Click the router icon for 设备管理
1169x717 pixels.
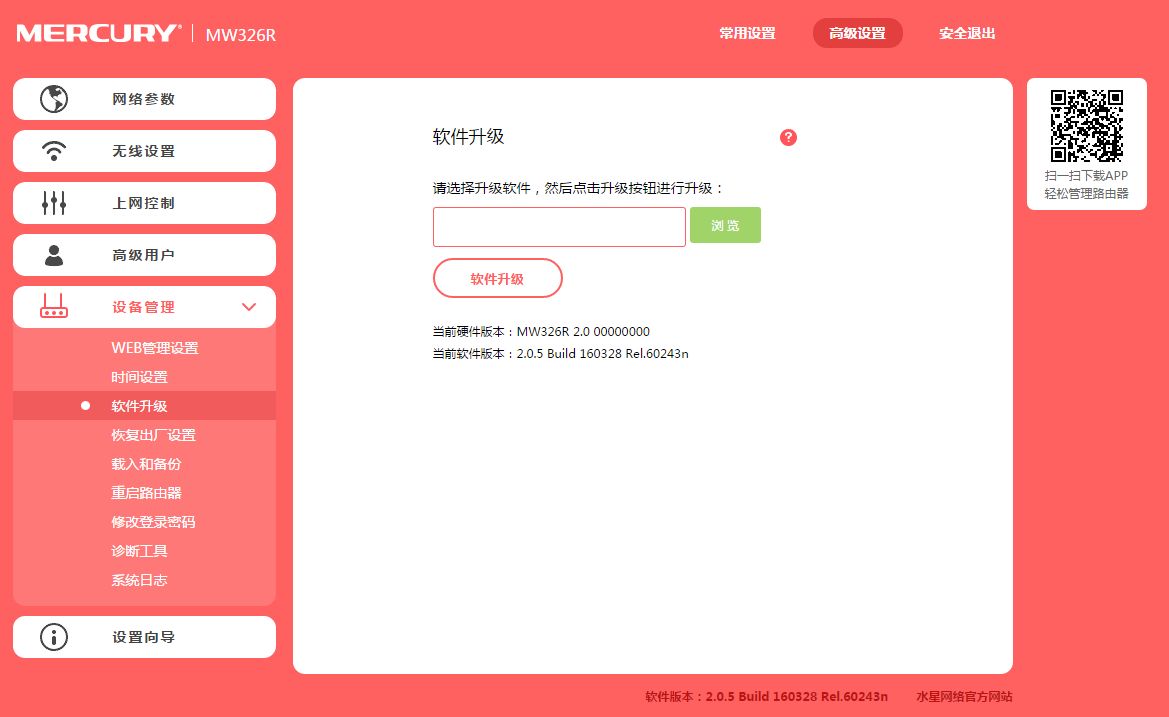(54, 306)
